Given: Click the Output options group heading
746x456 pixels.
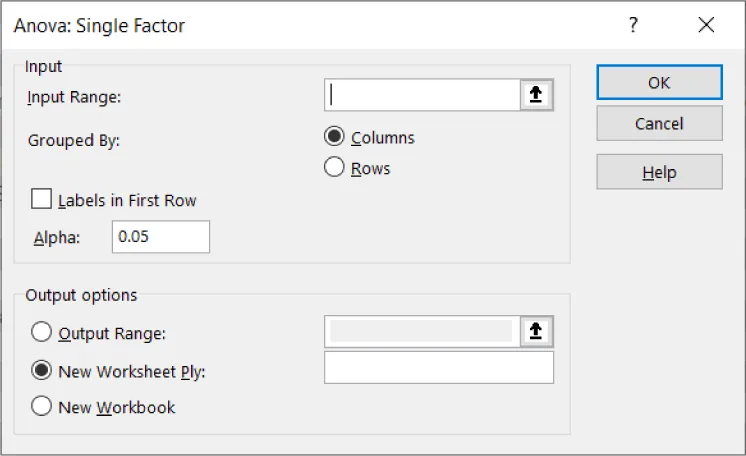Looking at the screenshot, I should click(81, 295).
